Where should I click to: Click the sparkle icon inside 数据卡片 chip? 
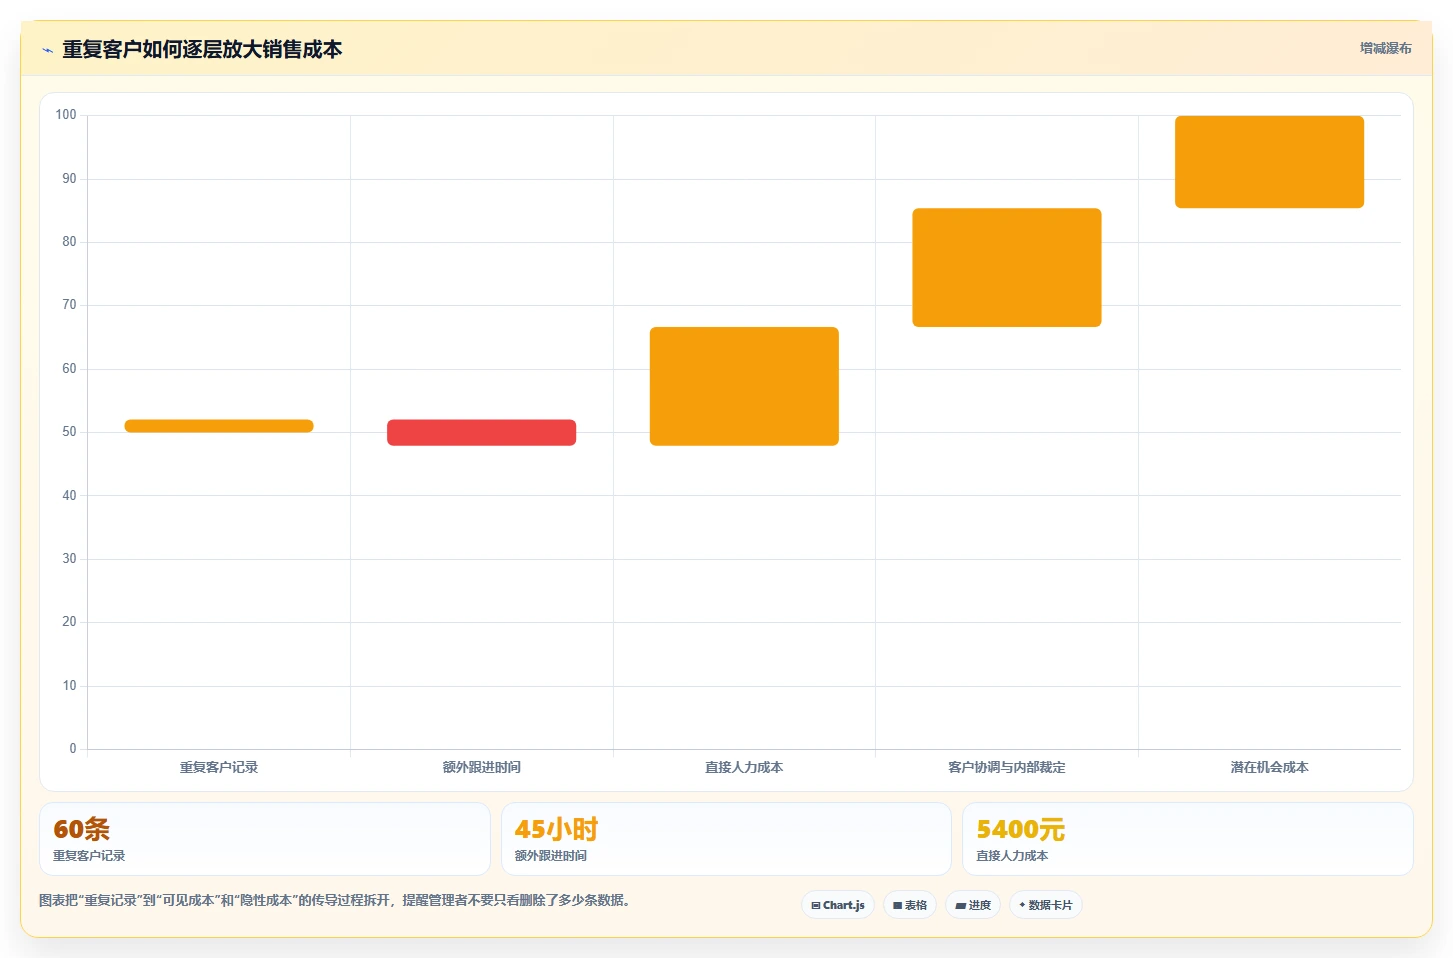tap(1022, 905)
